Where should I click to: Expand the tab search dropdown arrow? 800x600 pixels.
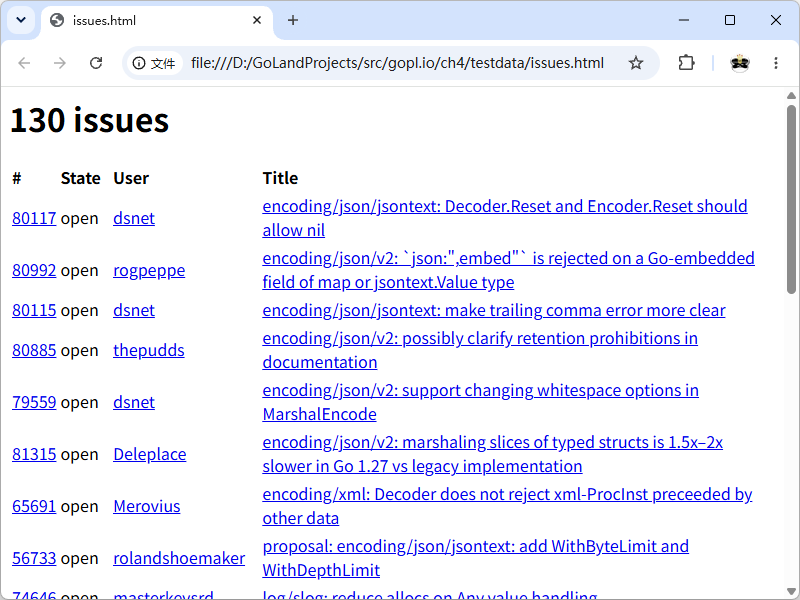[x=21, y=20]
